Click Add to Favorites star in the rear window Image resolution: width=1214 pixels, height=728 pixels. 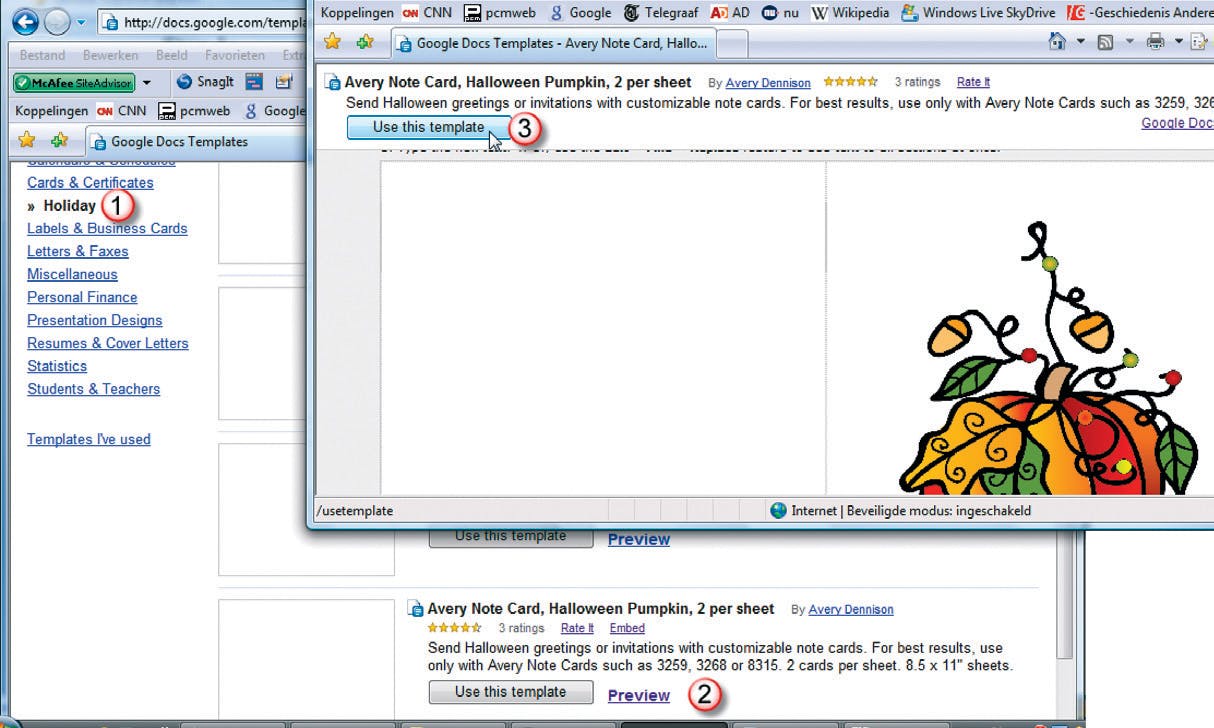click(x=60, y=140)
